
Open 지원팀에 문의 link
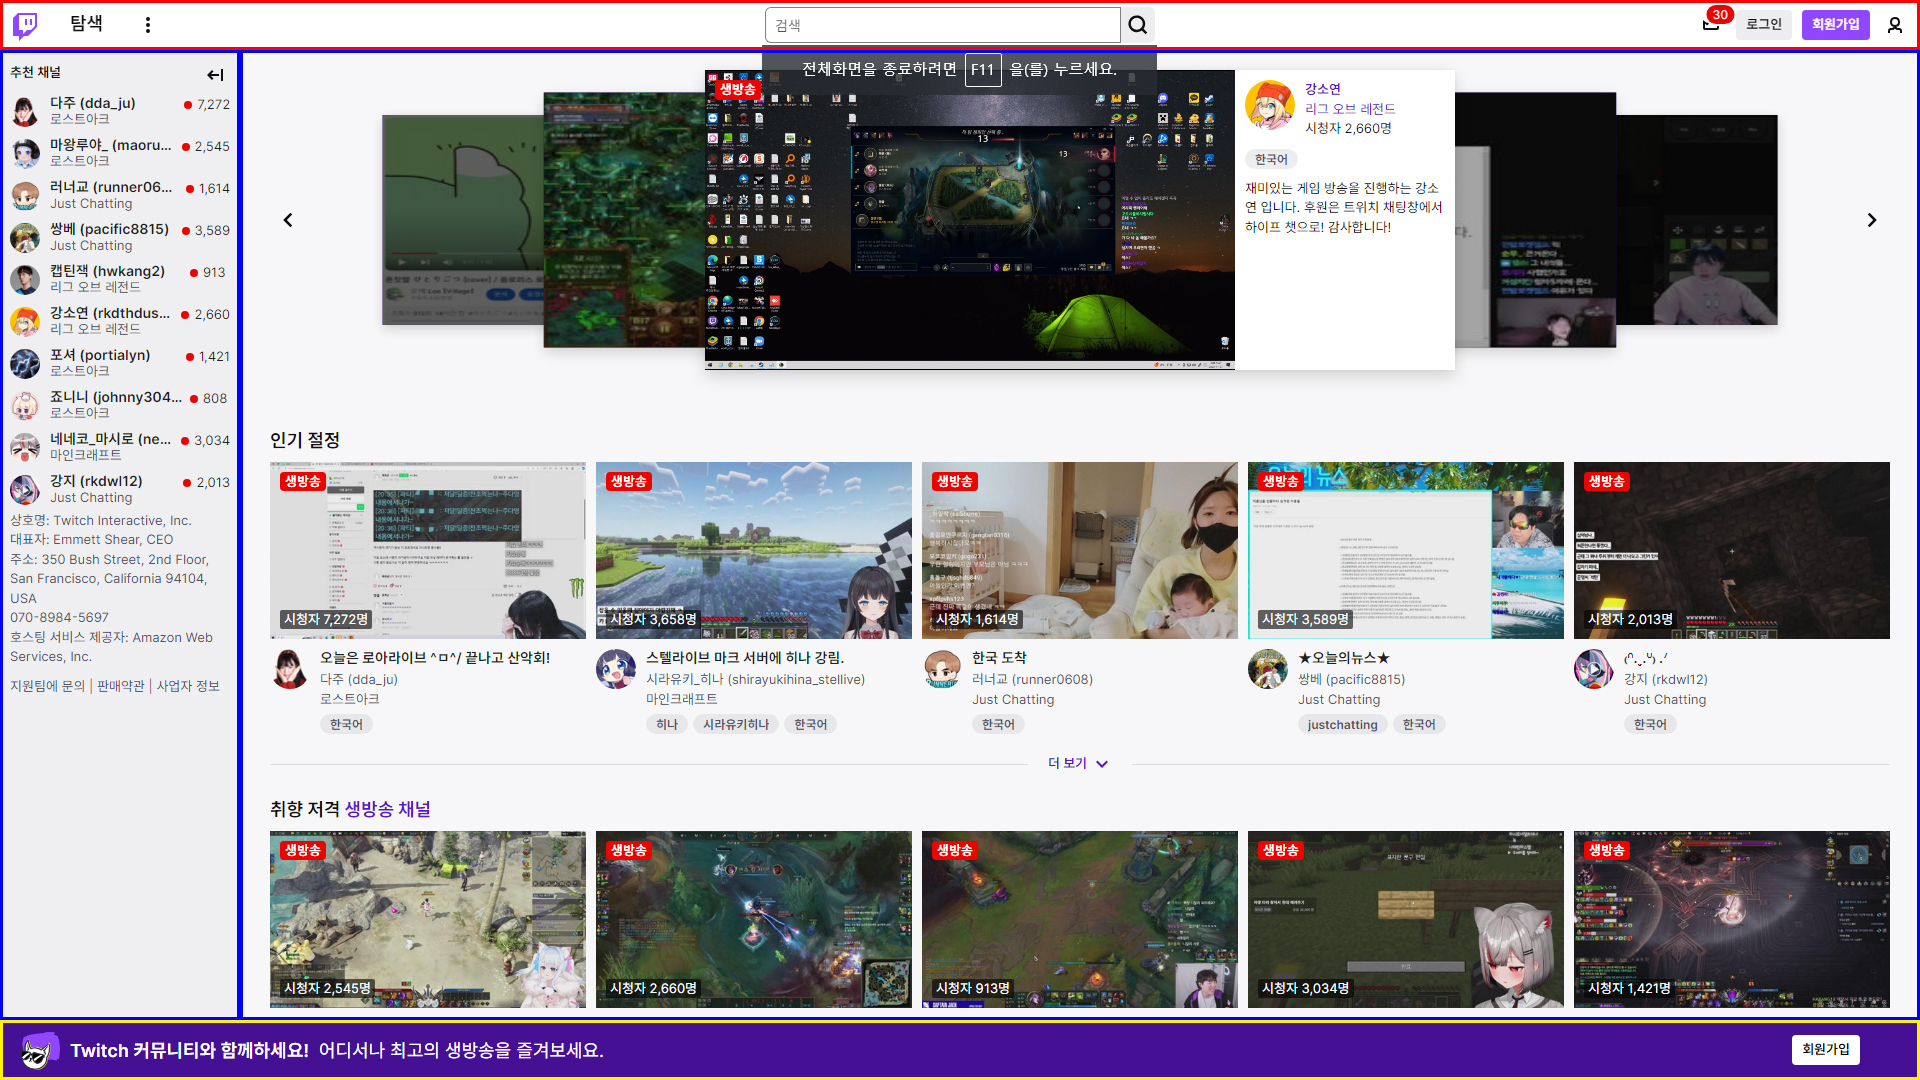click(48, 686)
